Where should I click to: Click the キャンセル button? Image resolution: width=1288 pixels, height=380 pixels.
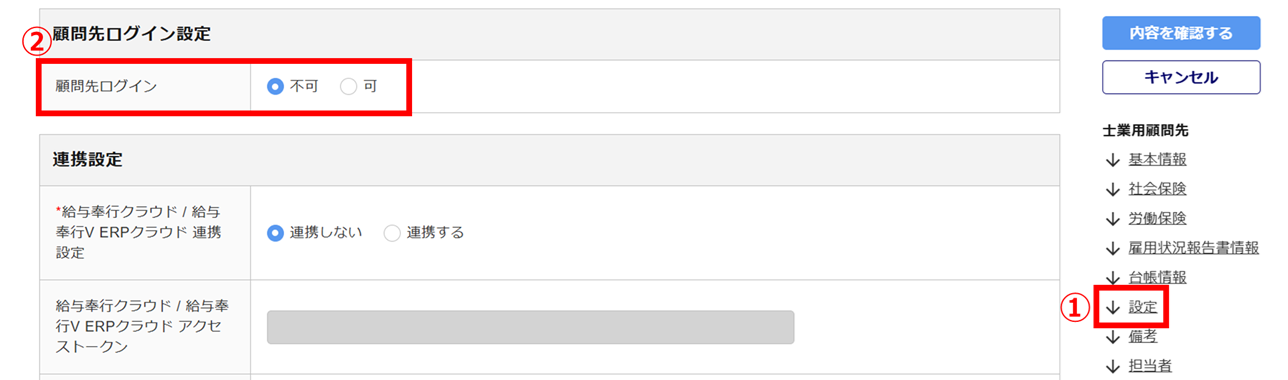(1181, 78)
